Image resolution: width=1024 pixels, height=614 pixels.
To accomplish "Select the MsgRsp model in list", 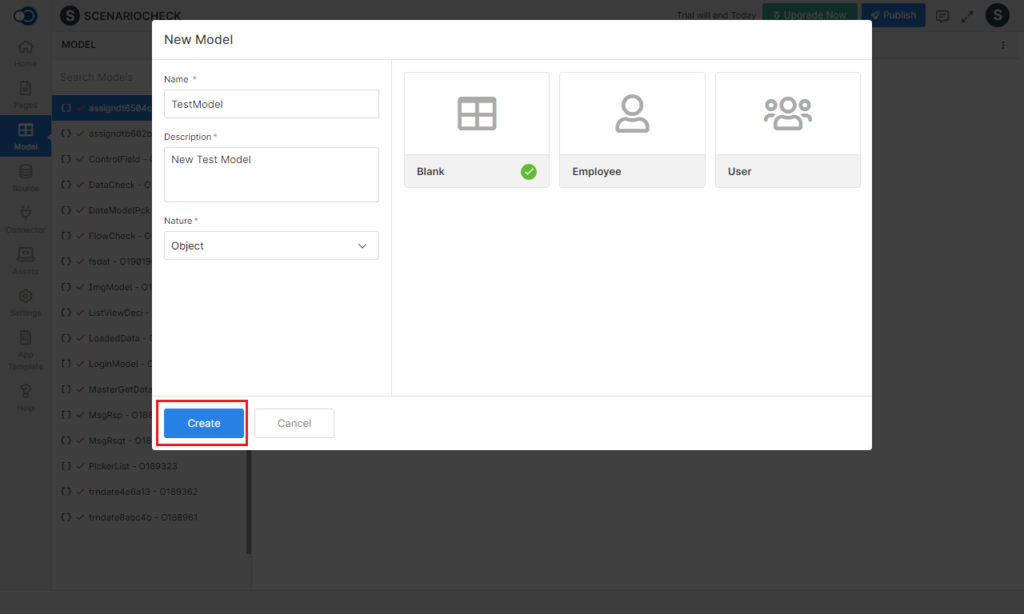I will [x=103, y=415].
